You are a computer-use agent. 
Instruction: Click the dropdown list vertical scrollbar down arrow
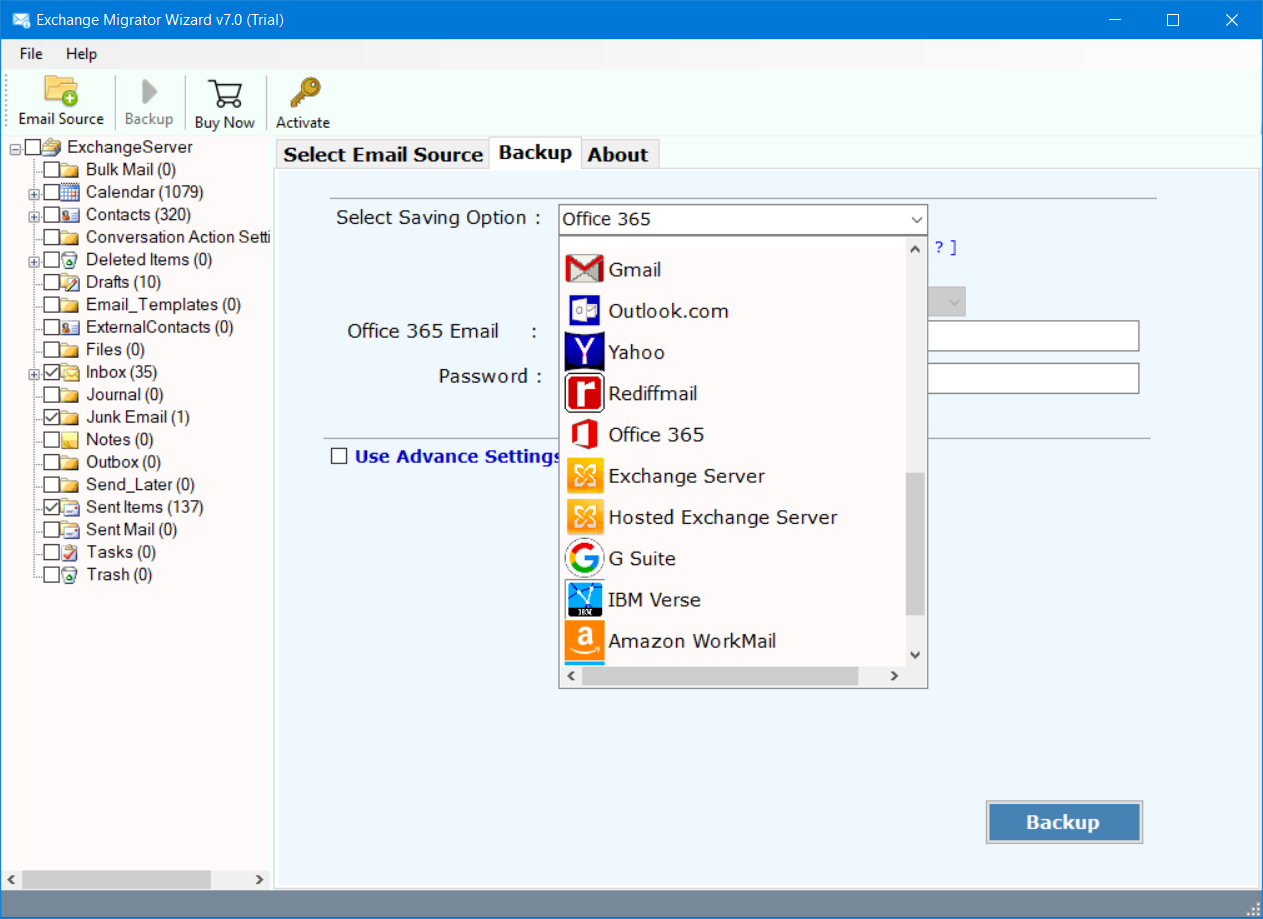(x=915, y=655)
